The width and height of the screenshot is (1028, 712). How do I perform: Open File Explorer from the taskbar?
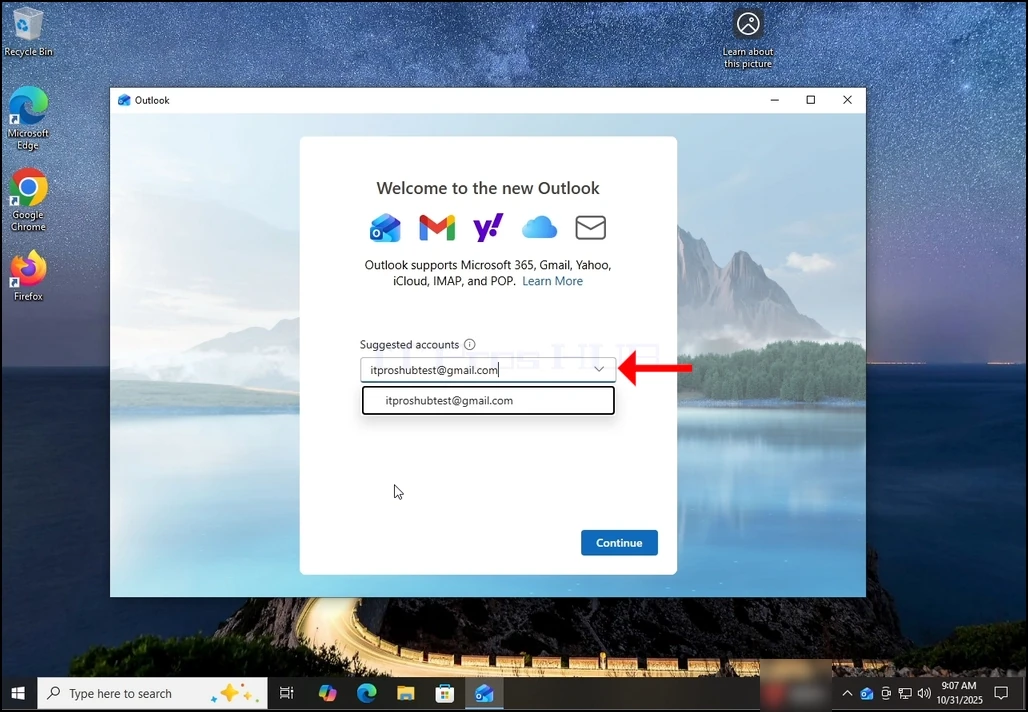406,694
